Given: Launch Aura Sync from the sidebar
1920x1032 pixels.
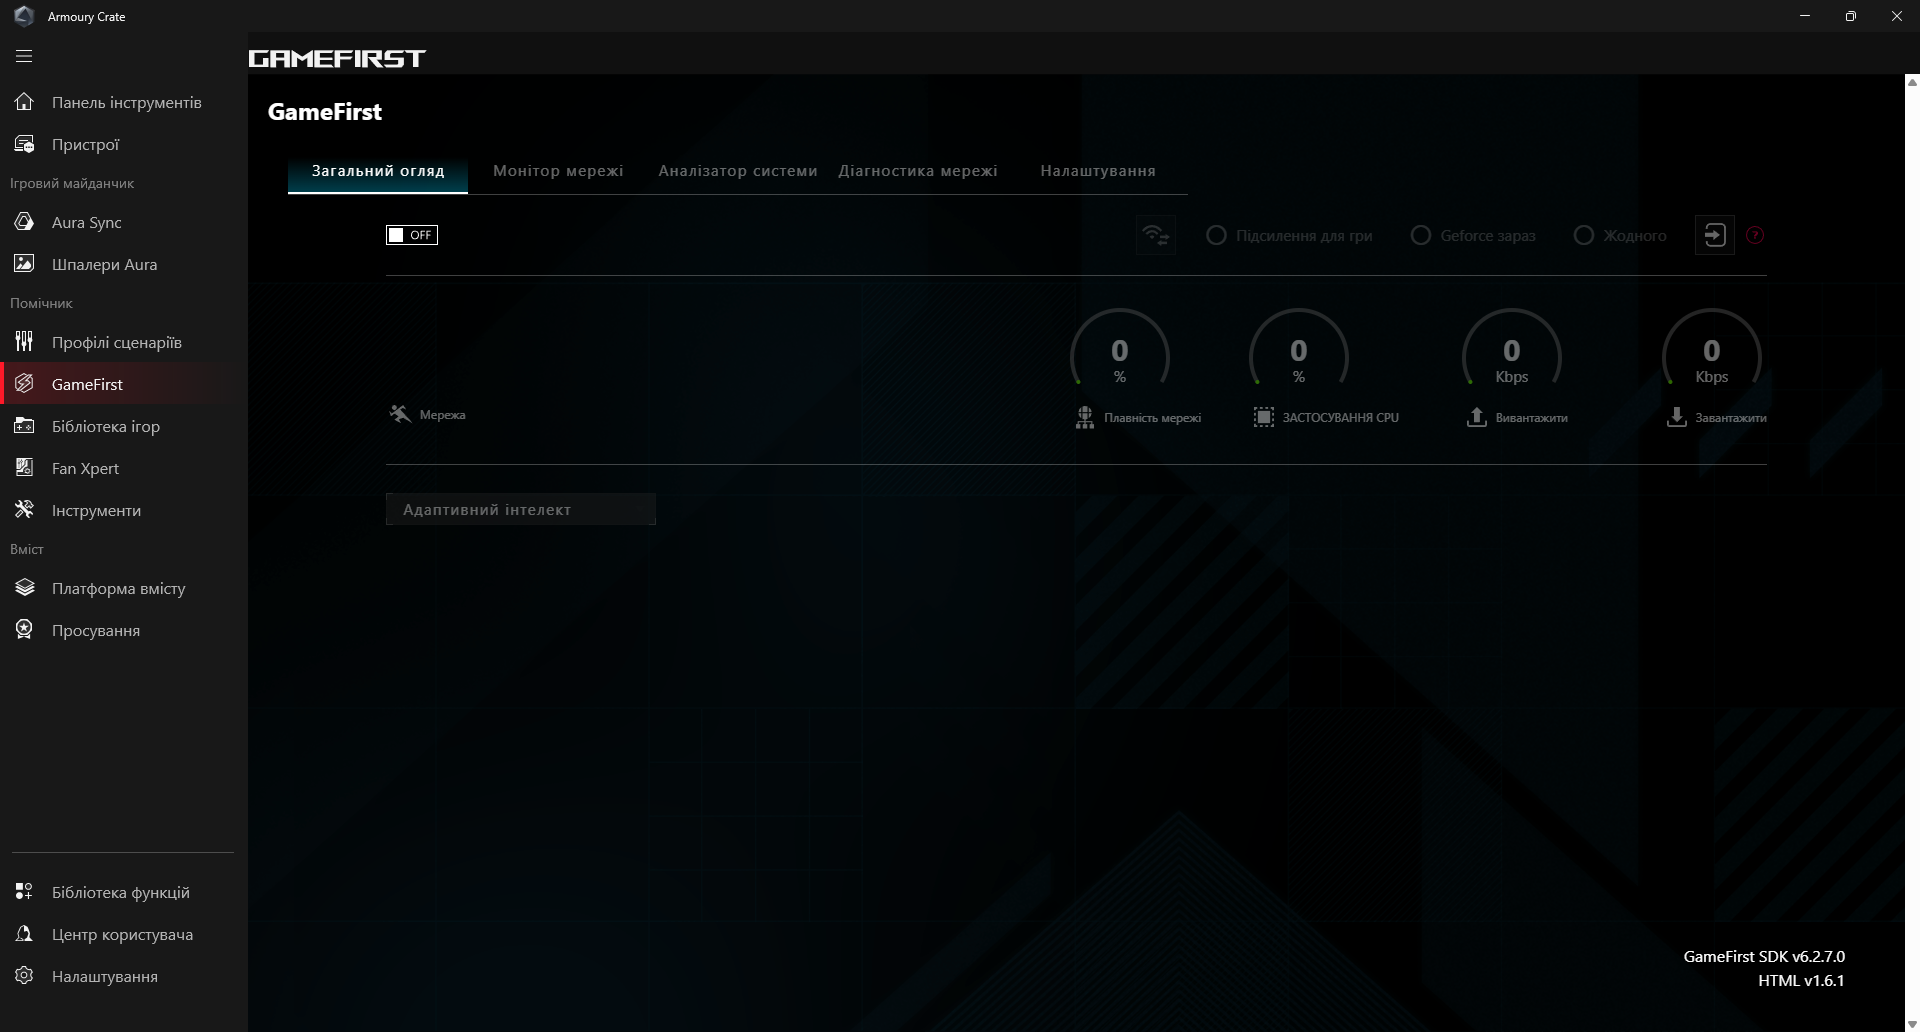Looking at the screenshot, I should 124,222.
